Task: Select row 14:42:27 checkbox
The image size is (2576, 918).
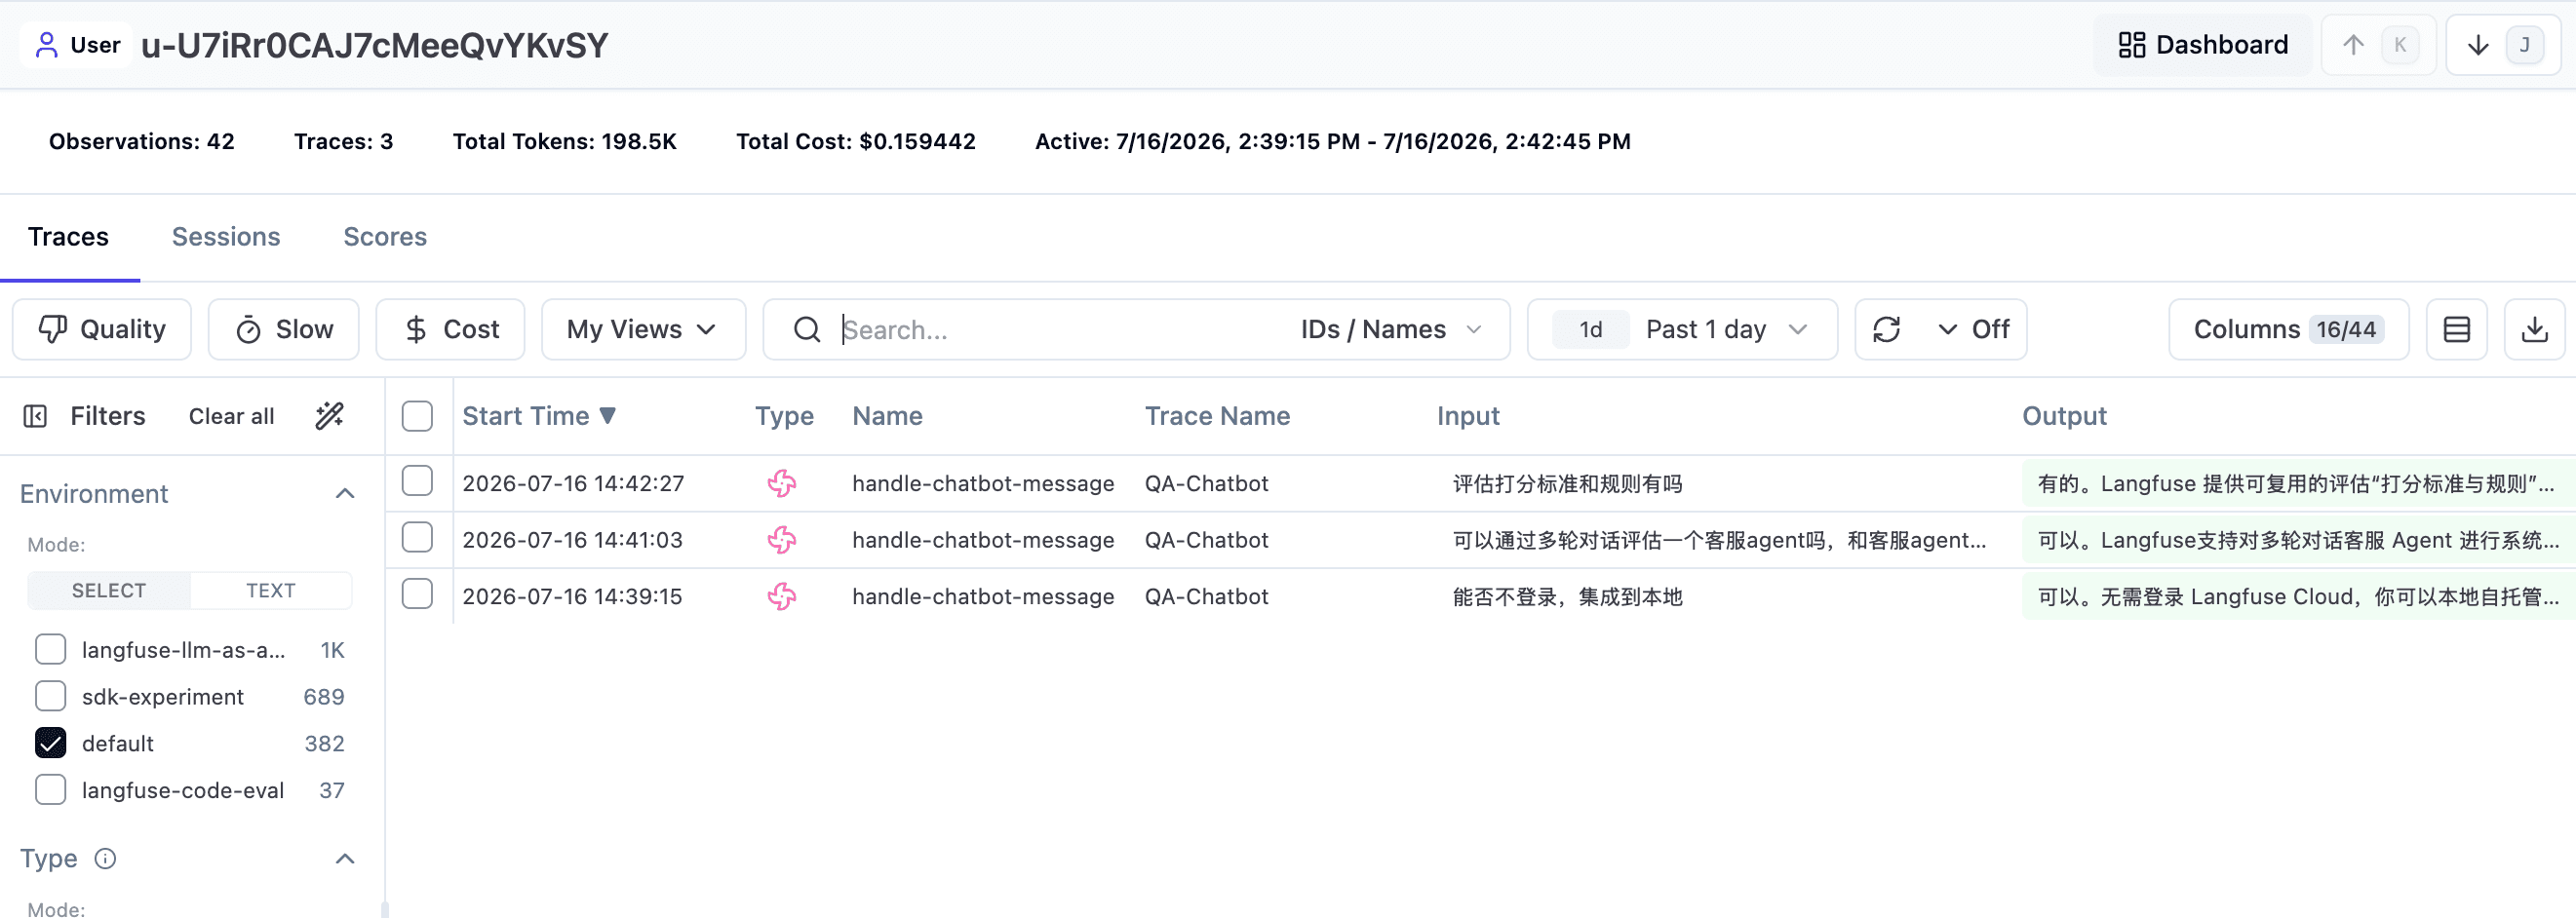Action: coord(417,481)
